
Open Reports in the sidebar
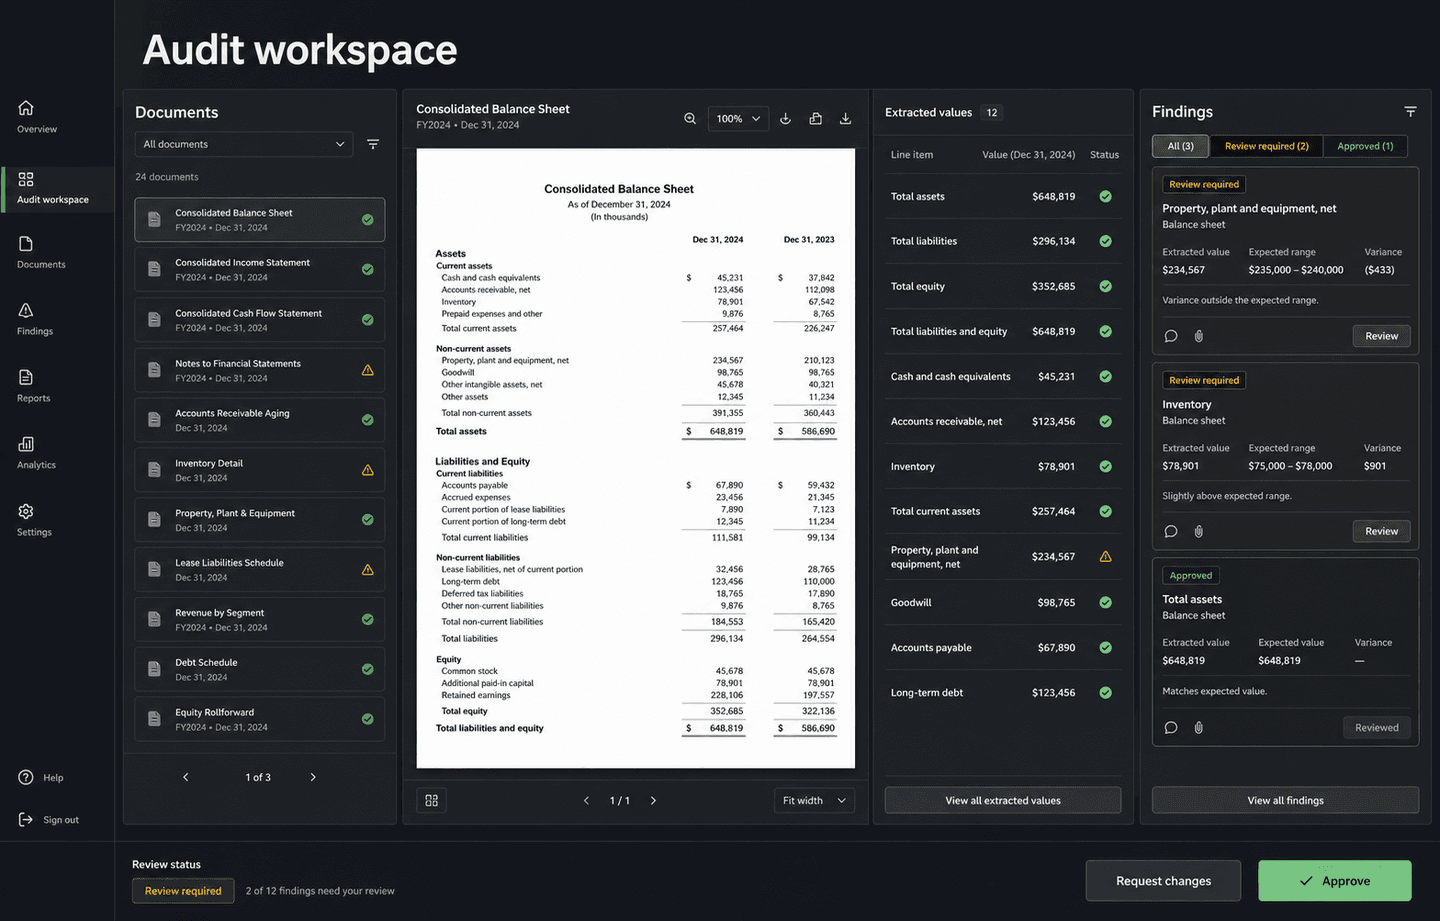click(33, 387)
